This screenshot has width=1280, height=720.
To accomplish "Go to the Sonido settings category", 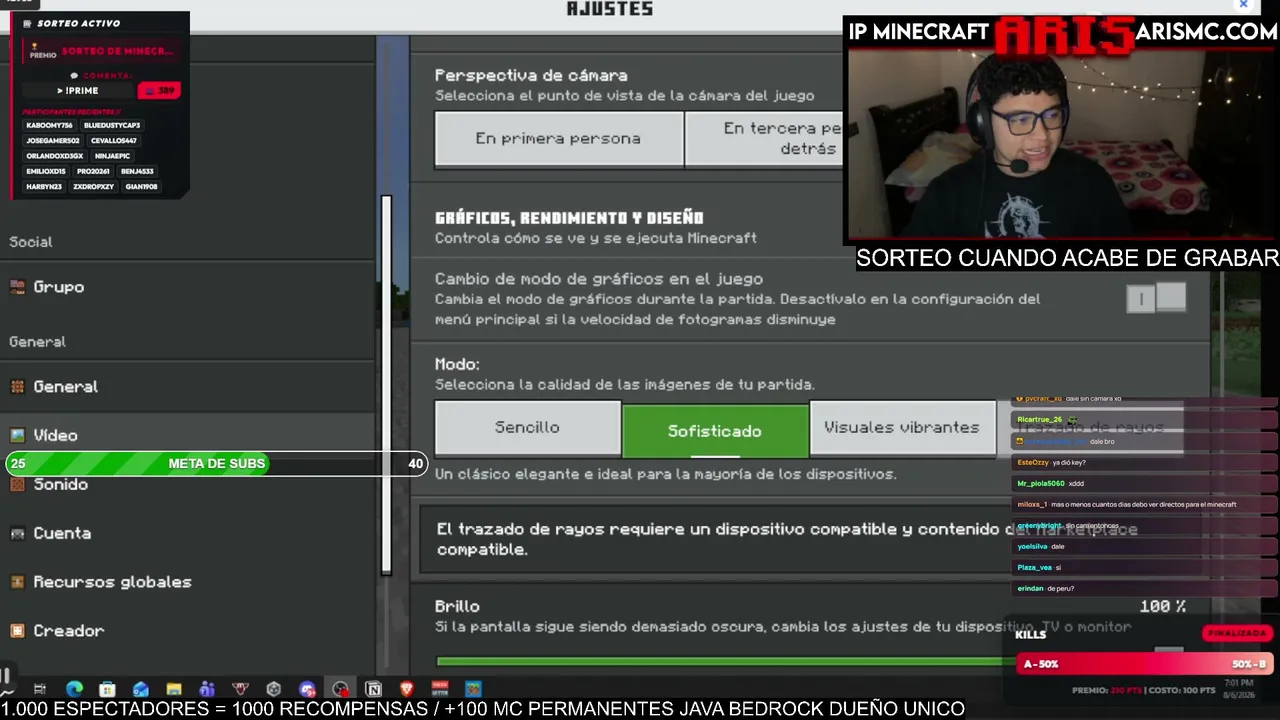I will pyautogui.click(x=188, y=484).
